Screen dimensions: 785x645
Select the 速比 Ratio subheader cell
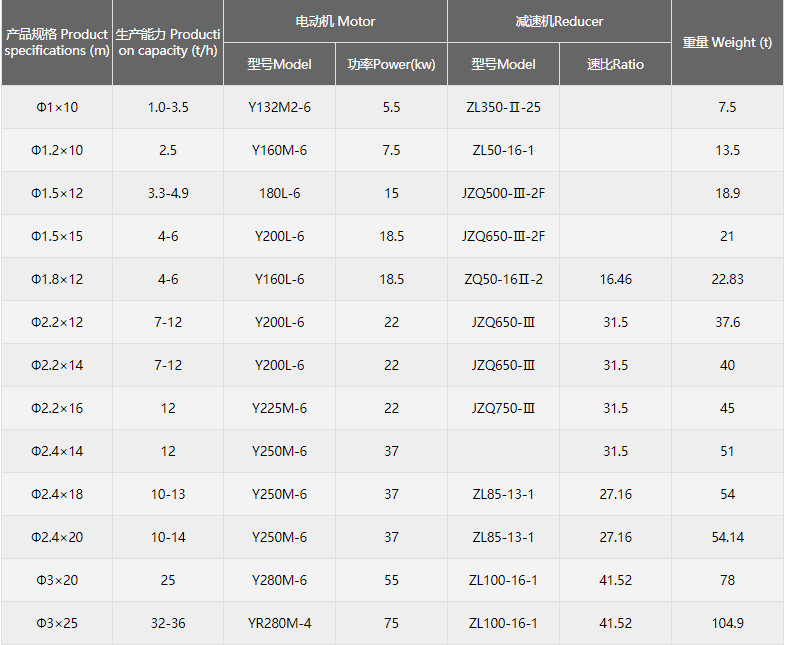pos(615,64)
